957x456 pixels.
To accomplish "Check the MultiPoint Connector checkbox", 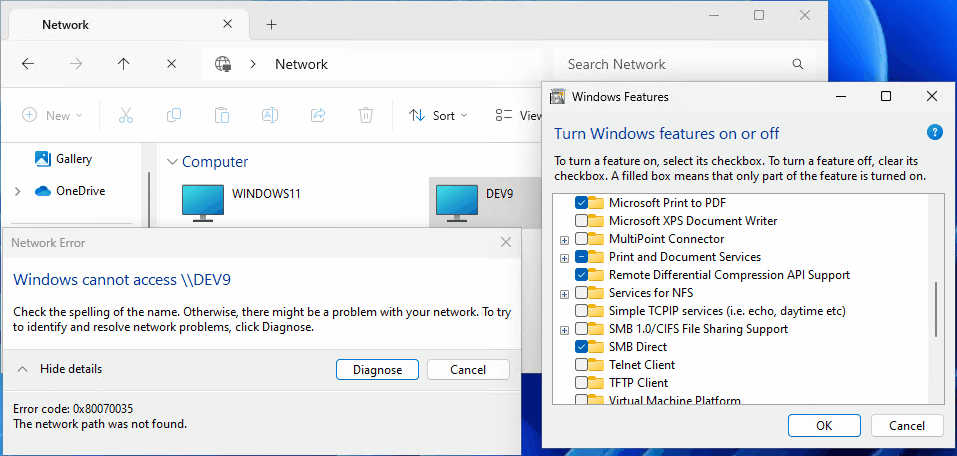I will click(x=581, y=239).
